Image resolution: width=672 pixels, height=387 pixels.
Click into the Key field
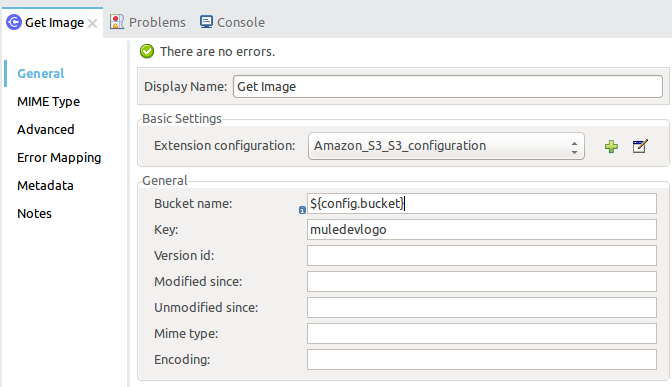(482, 230)
